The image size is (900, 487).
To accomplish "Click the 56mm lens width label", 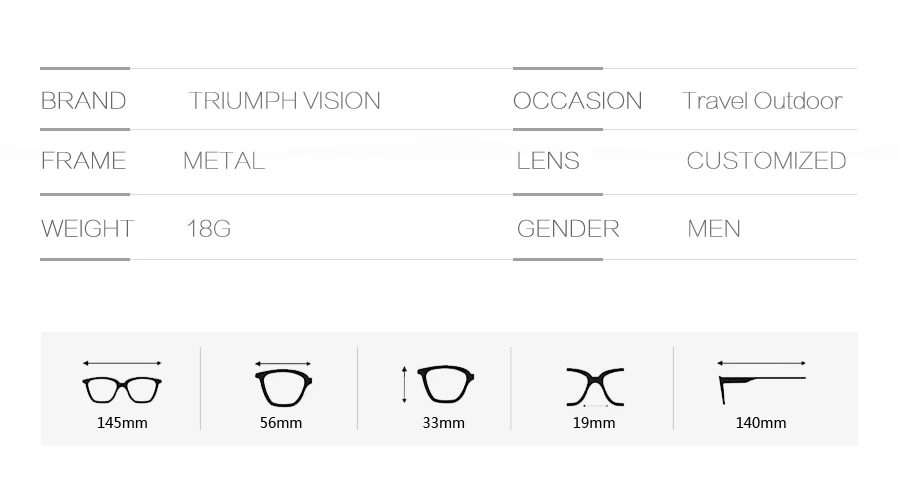I will tap(281, 423).
